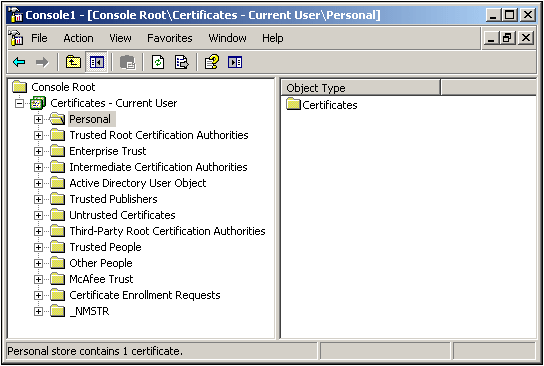This screenshot has width=544, height=366.
Task: Click the empty second column header
Action: click(488, 88)
